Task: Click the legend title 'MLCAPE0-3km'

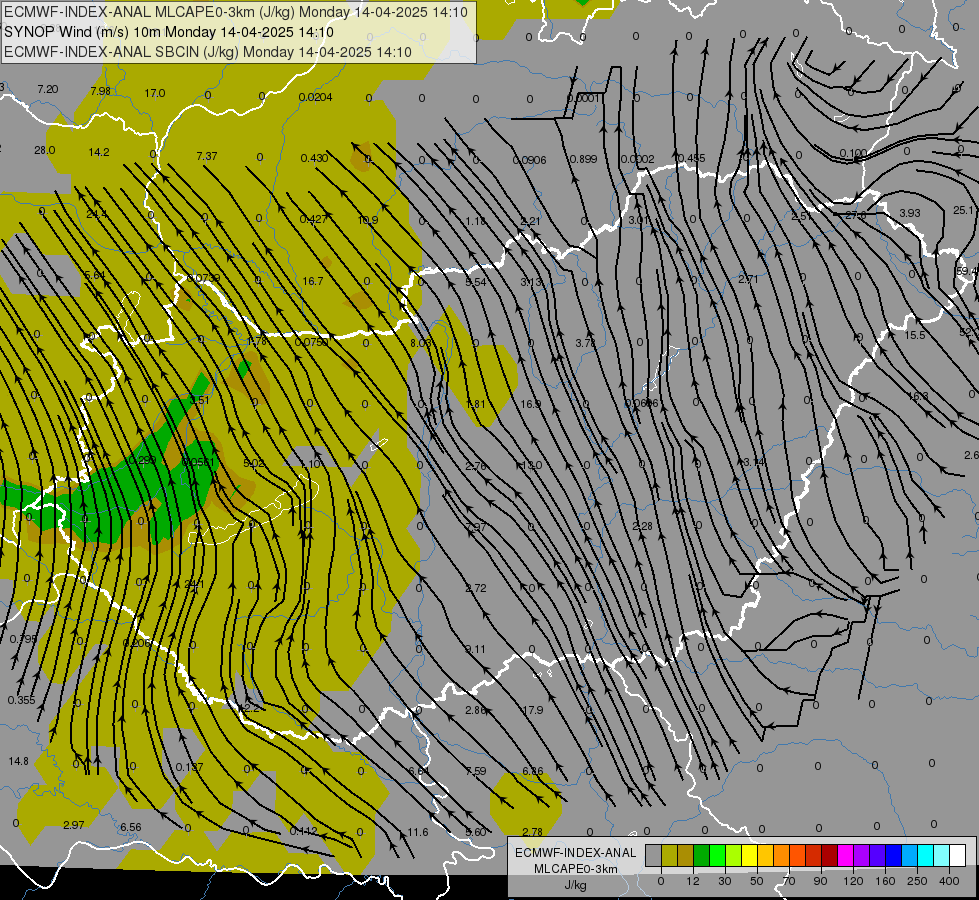Action: pyautogui.click(x=575, y=869)
